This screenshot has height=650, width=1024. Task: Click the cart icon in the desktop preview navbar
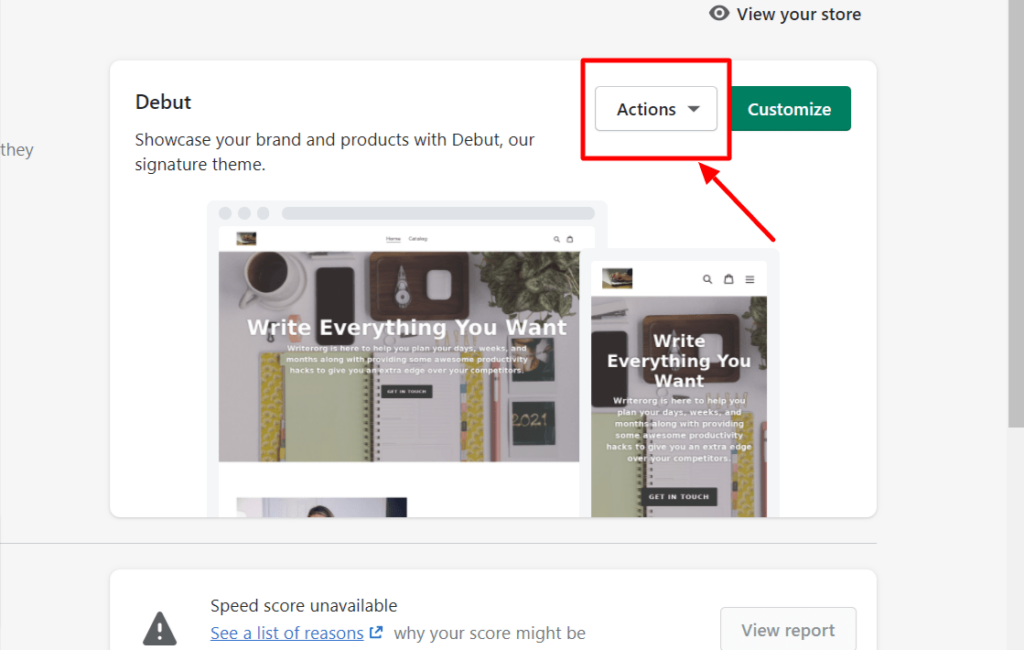tap(570, 238)
